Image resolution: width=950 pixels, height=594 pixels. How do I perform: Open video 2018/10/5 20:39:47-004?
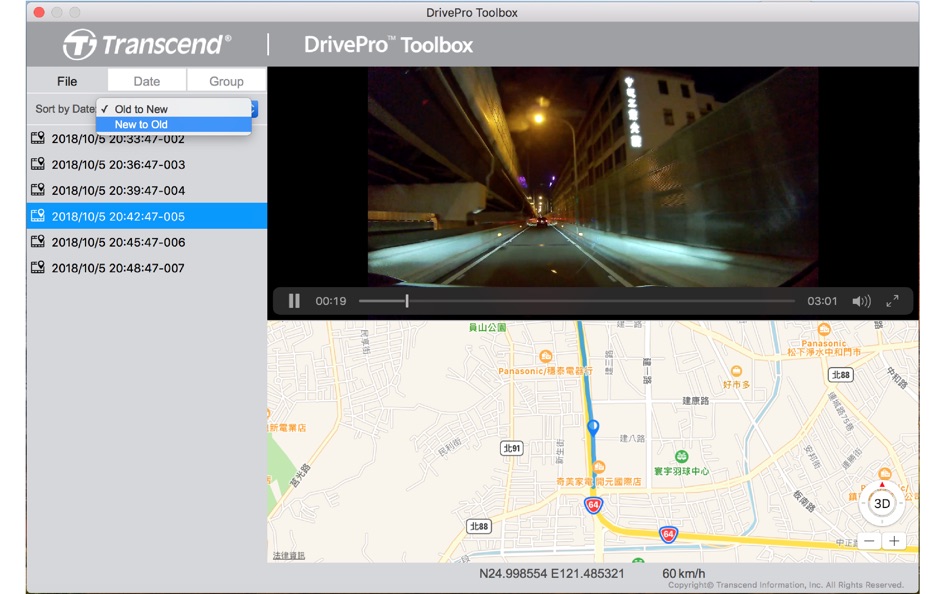147,190
